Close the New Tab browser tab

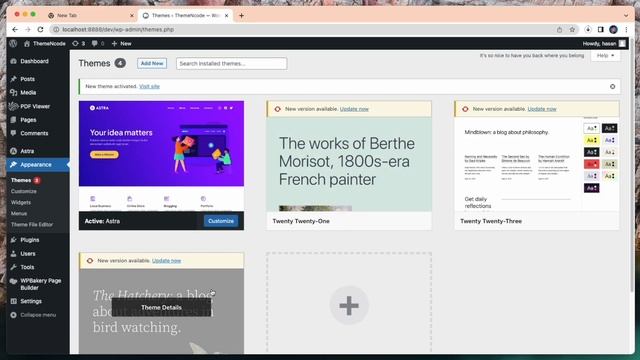(131, 16)
